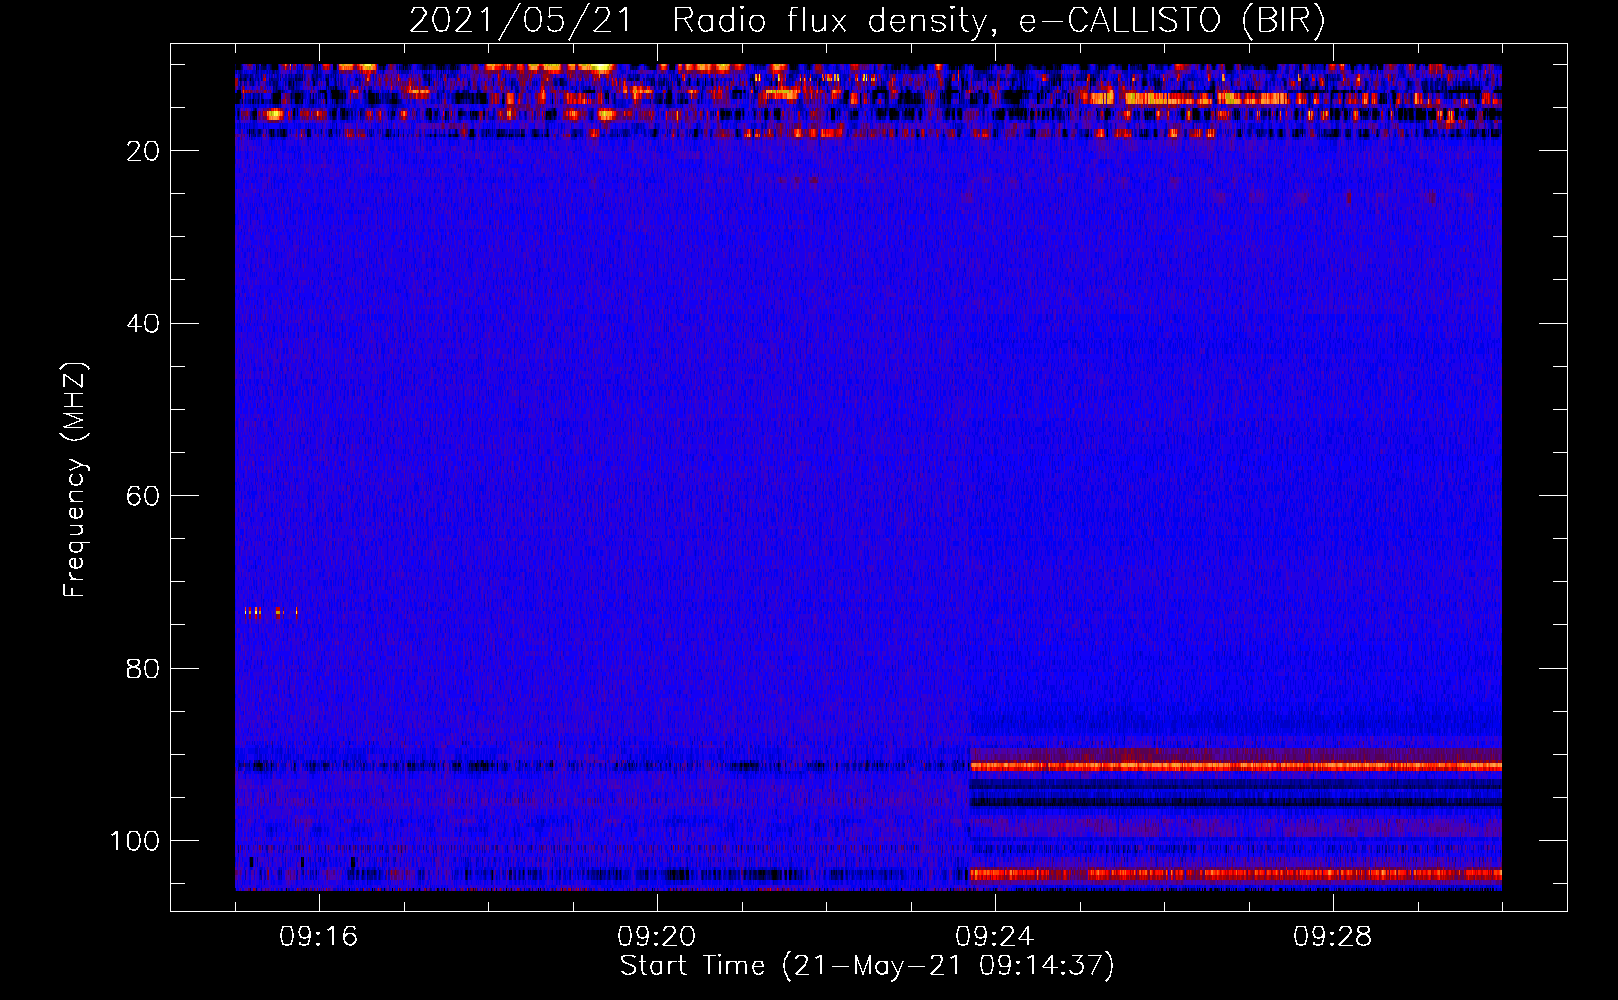This screenshot has height=1000, width=1618.
Task: Click the '60' frequency tick label
Action: coord(144,497)
